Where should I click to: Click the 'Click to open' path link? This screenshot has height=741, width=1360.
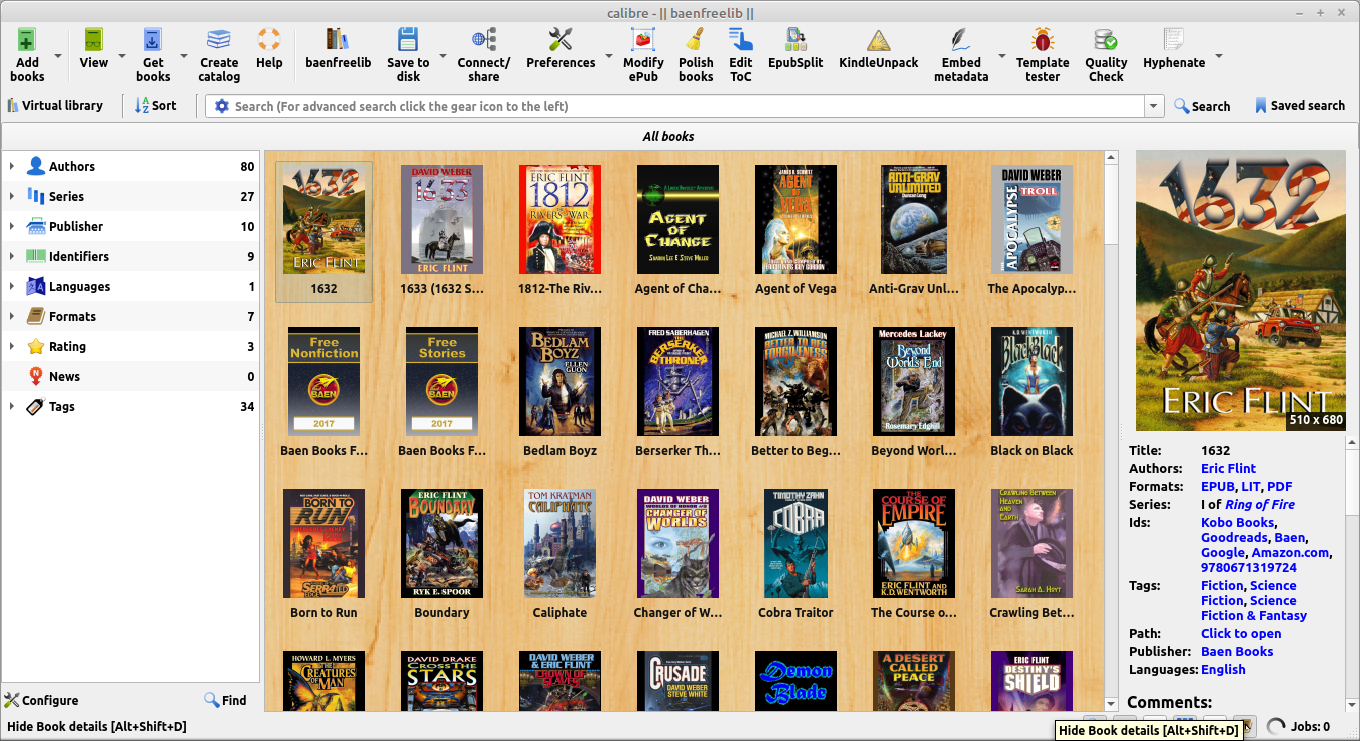pos(1241,633)
